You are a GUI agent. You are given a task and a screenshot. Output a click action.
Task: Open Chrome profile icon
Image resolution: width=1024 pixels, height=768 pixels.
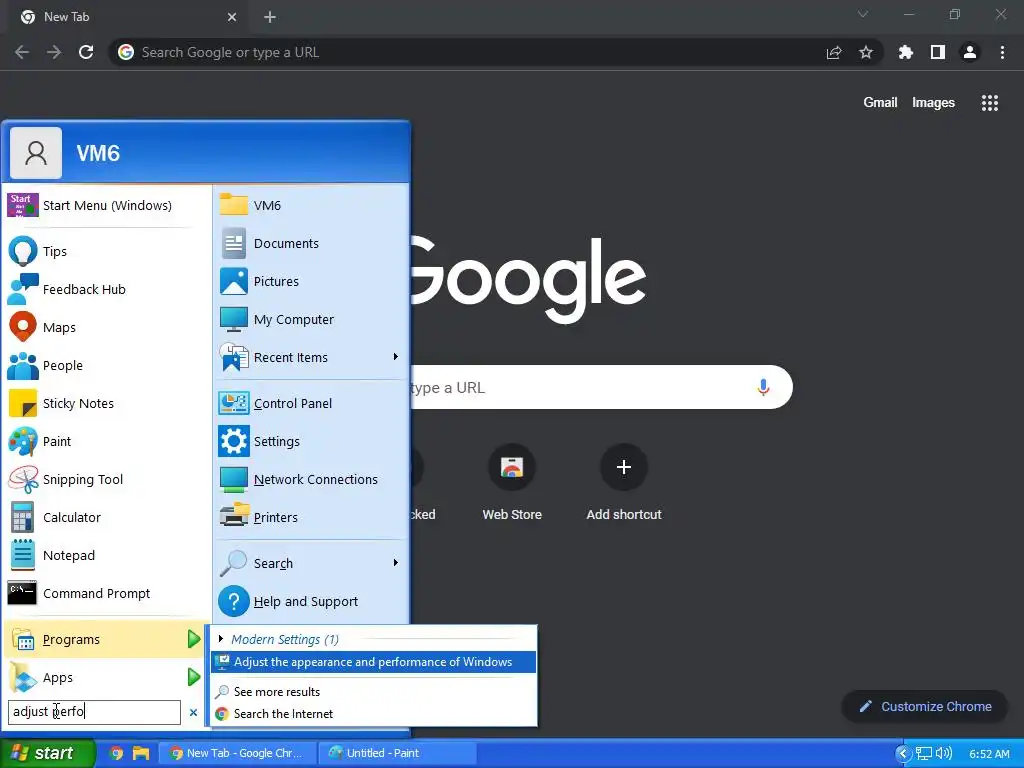click(970, 52)
